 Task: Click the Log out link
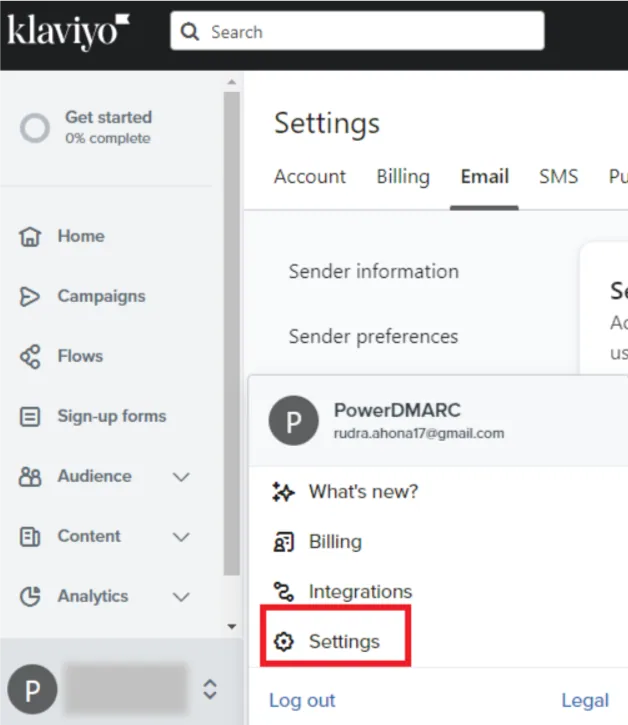302,700
